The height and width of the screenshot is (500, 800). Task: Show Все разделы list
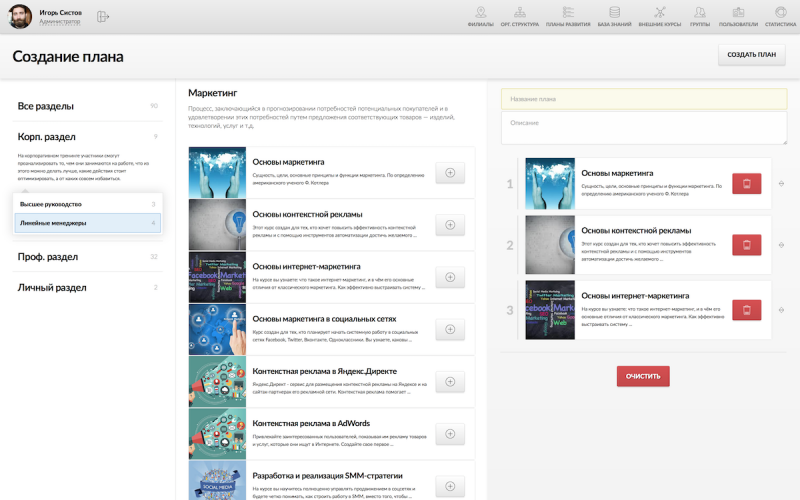click(46, 106)
